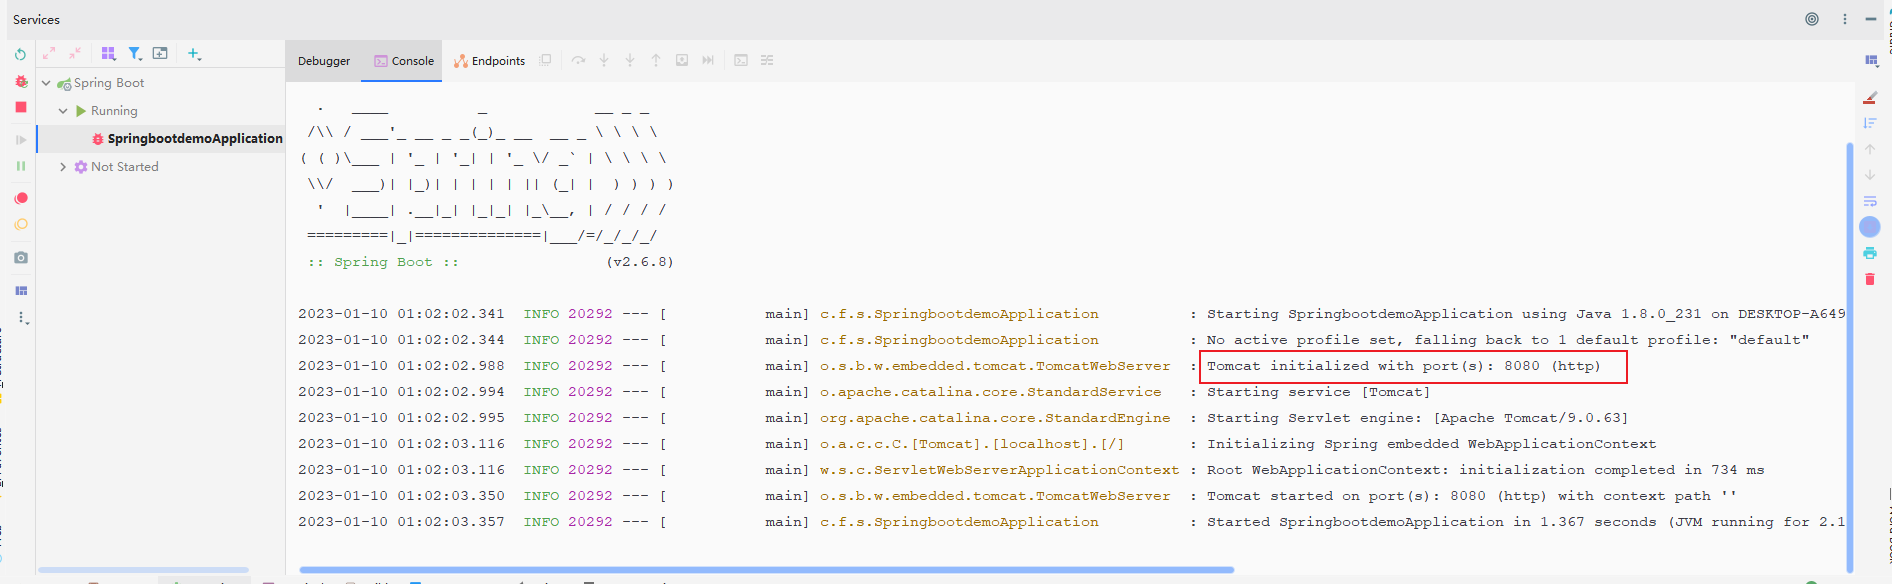Image resolution: width=1892 pixels, height=584 pixels.
Task: Switch to the Debugger tab
Action: [324, 61]
